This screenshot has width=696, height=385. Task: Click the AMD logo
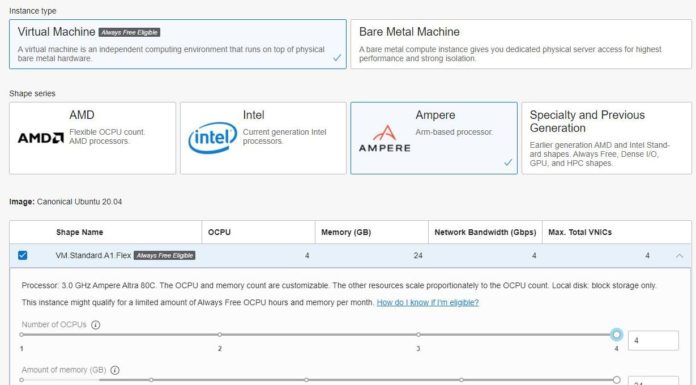click(x=41, y=138)
